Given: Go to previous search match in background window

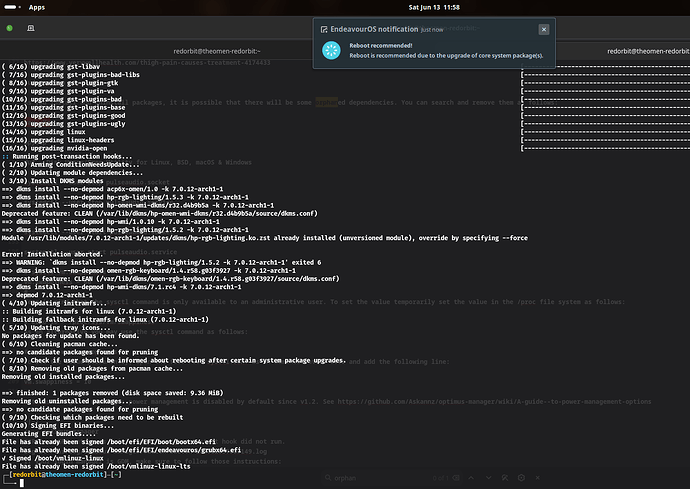Looking at the screenshot, I should 471,478.
